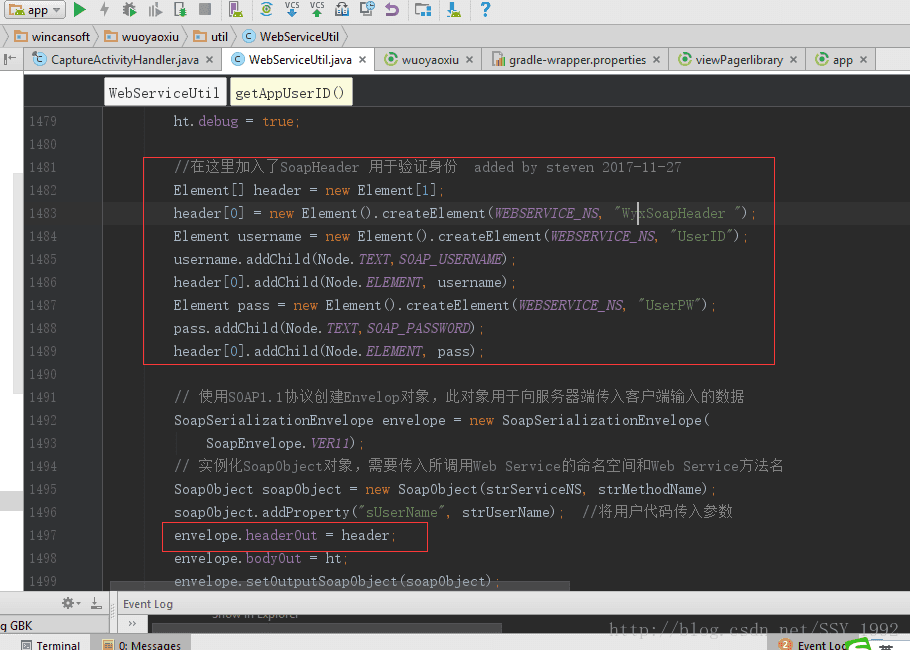Select util breadcrumb folder

point(211,37)
